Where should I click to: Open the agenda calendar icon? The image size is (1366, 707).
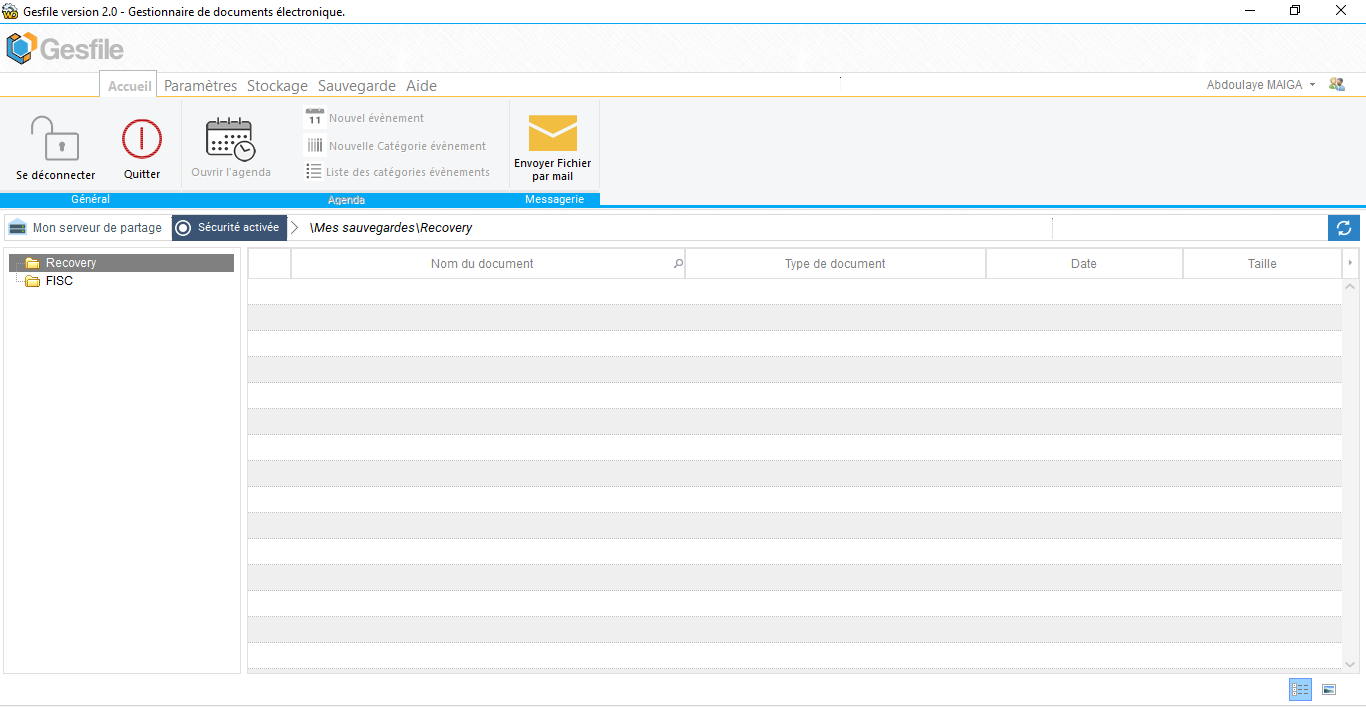pos(230,139)
